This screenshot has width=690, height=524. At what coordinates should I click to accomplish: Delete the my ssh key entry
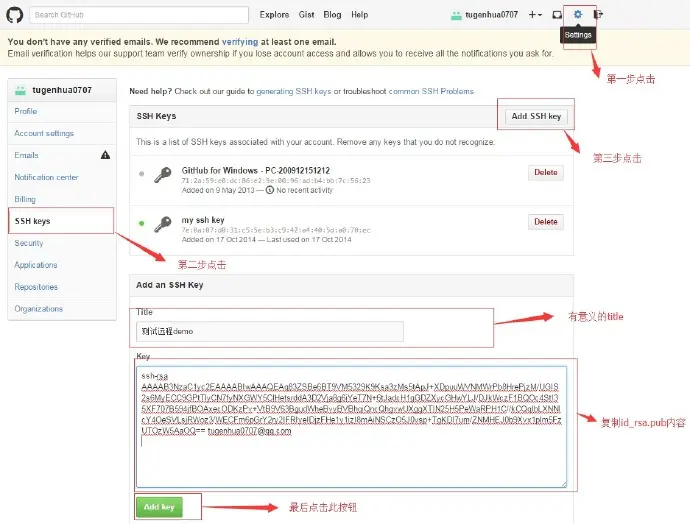click(x=546, y=222)
